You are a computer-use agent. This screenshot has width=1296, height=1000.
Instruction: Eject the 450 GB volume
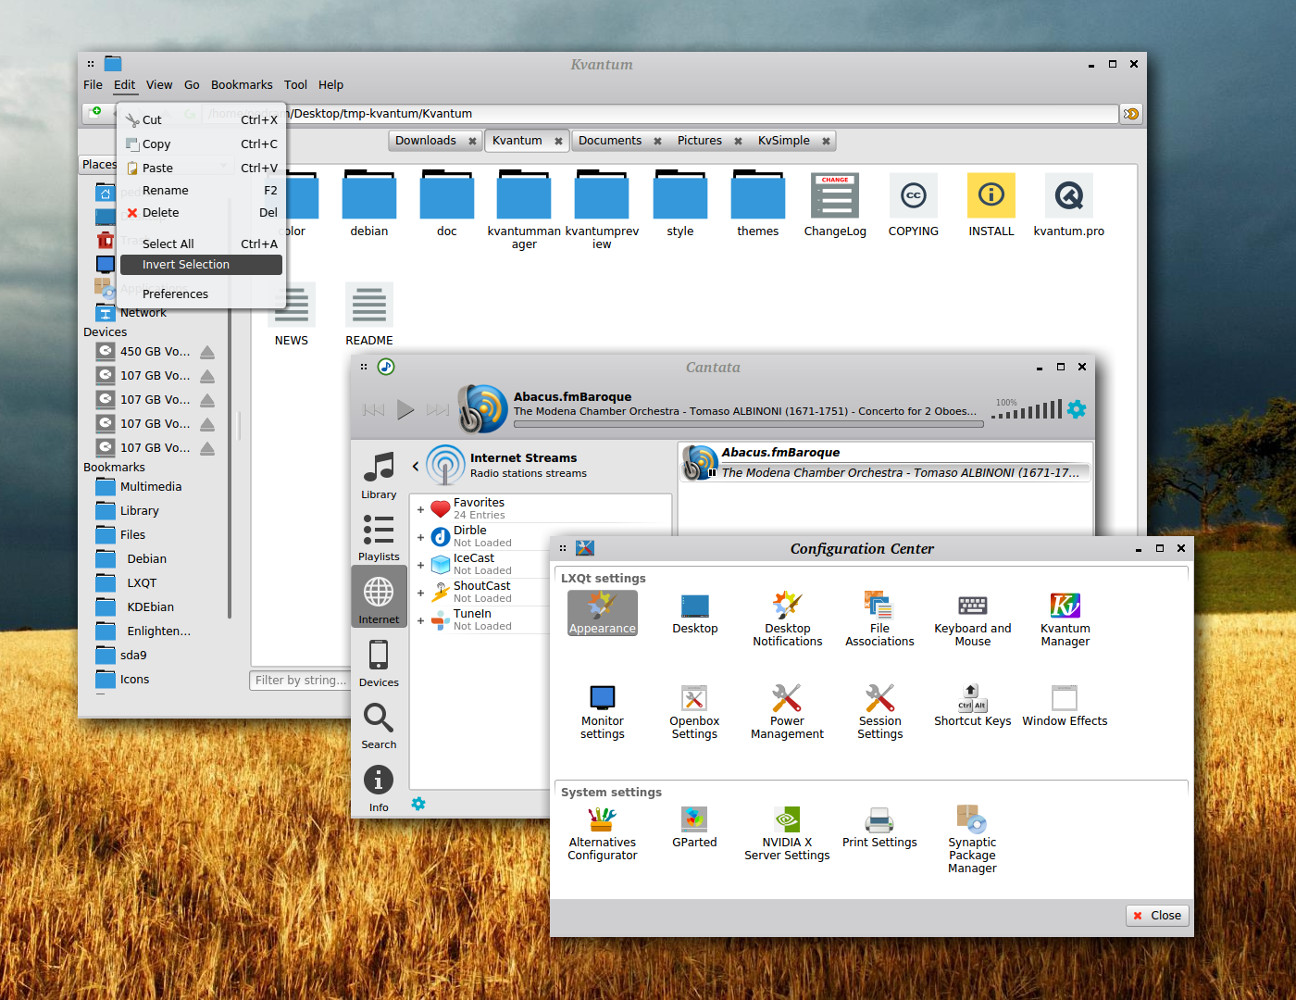[207, 352]
